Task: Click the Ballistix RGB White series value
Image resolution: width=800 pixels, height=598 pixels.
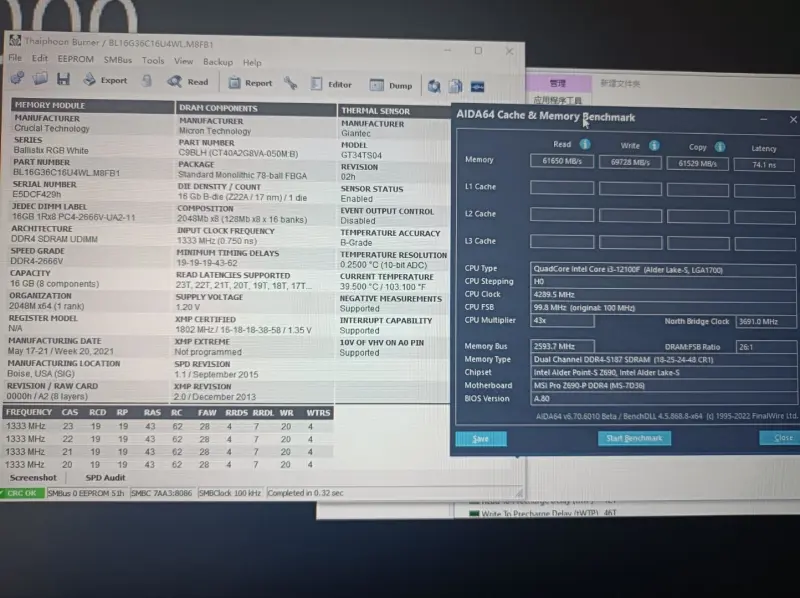Action: pos(51,151)
